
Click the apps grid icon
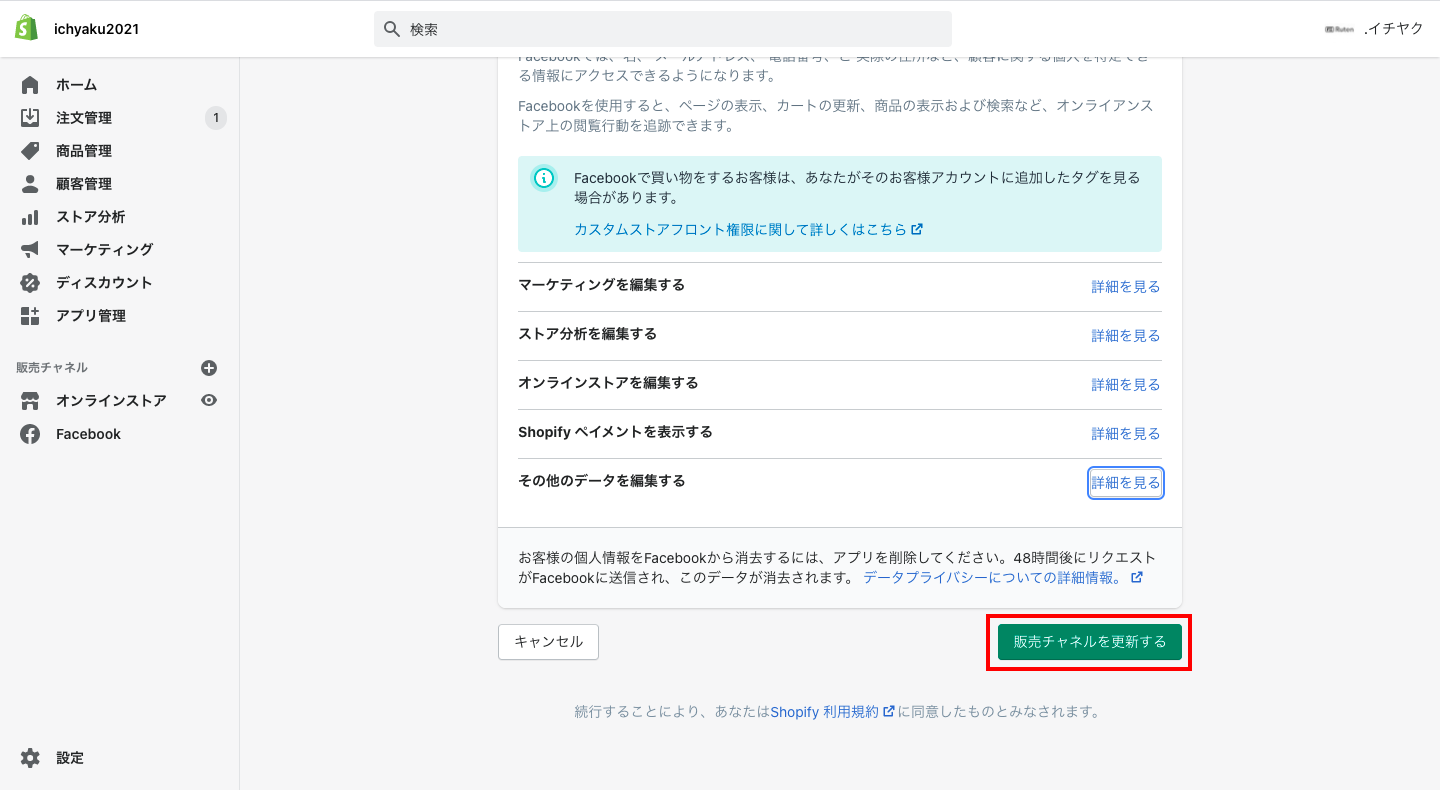(30, 316)
